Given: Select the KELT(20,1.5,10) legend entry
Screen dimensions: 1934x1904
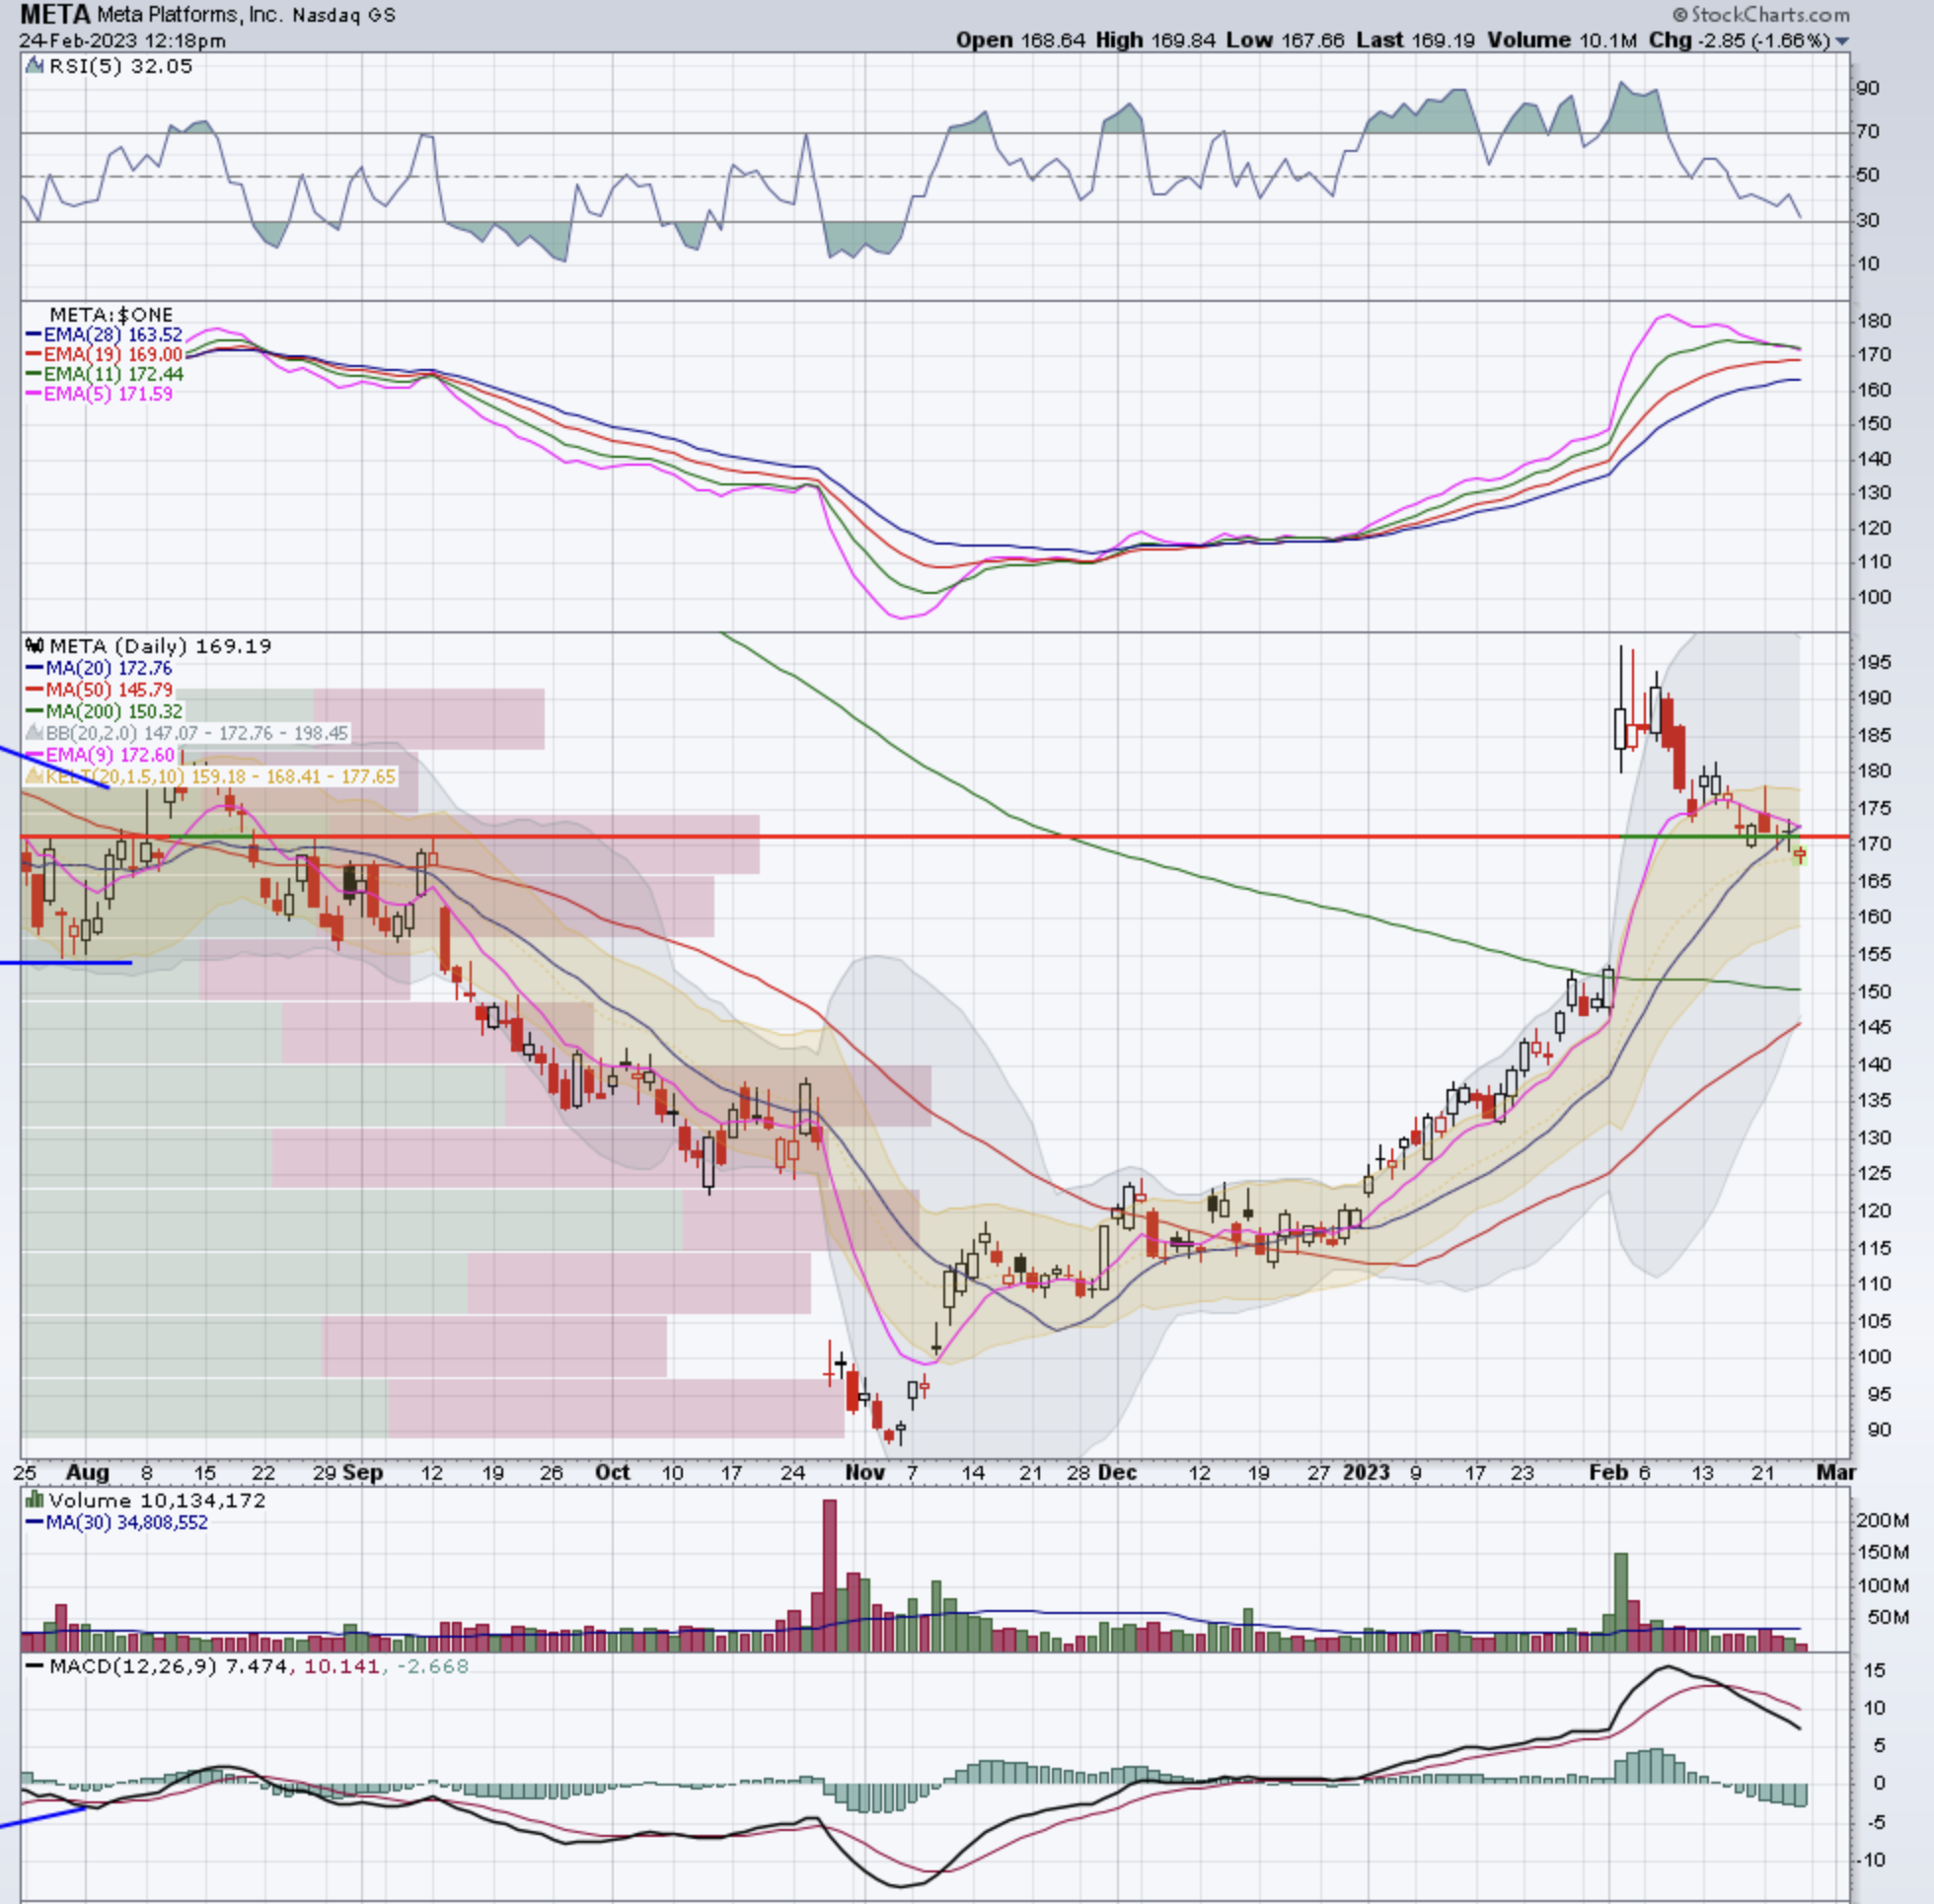Looking at the screenshot, I should point(211,776).
